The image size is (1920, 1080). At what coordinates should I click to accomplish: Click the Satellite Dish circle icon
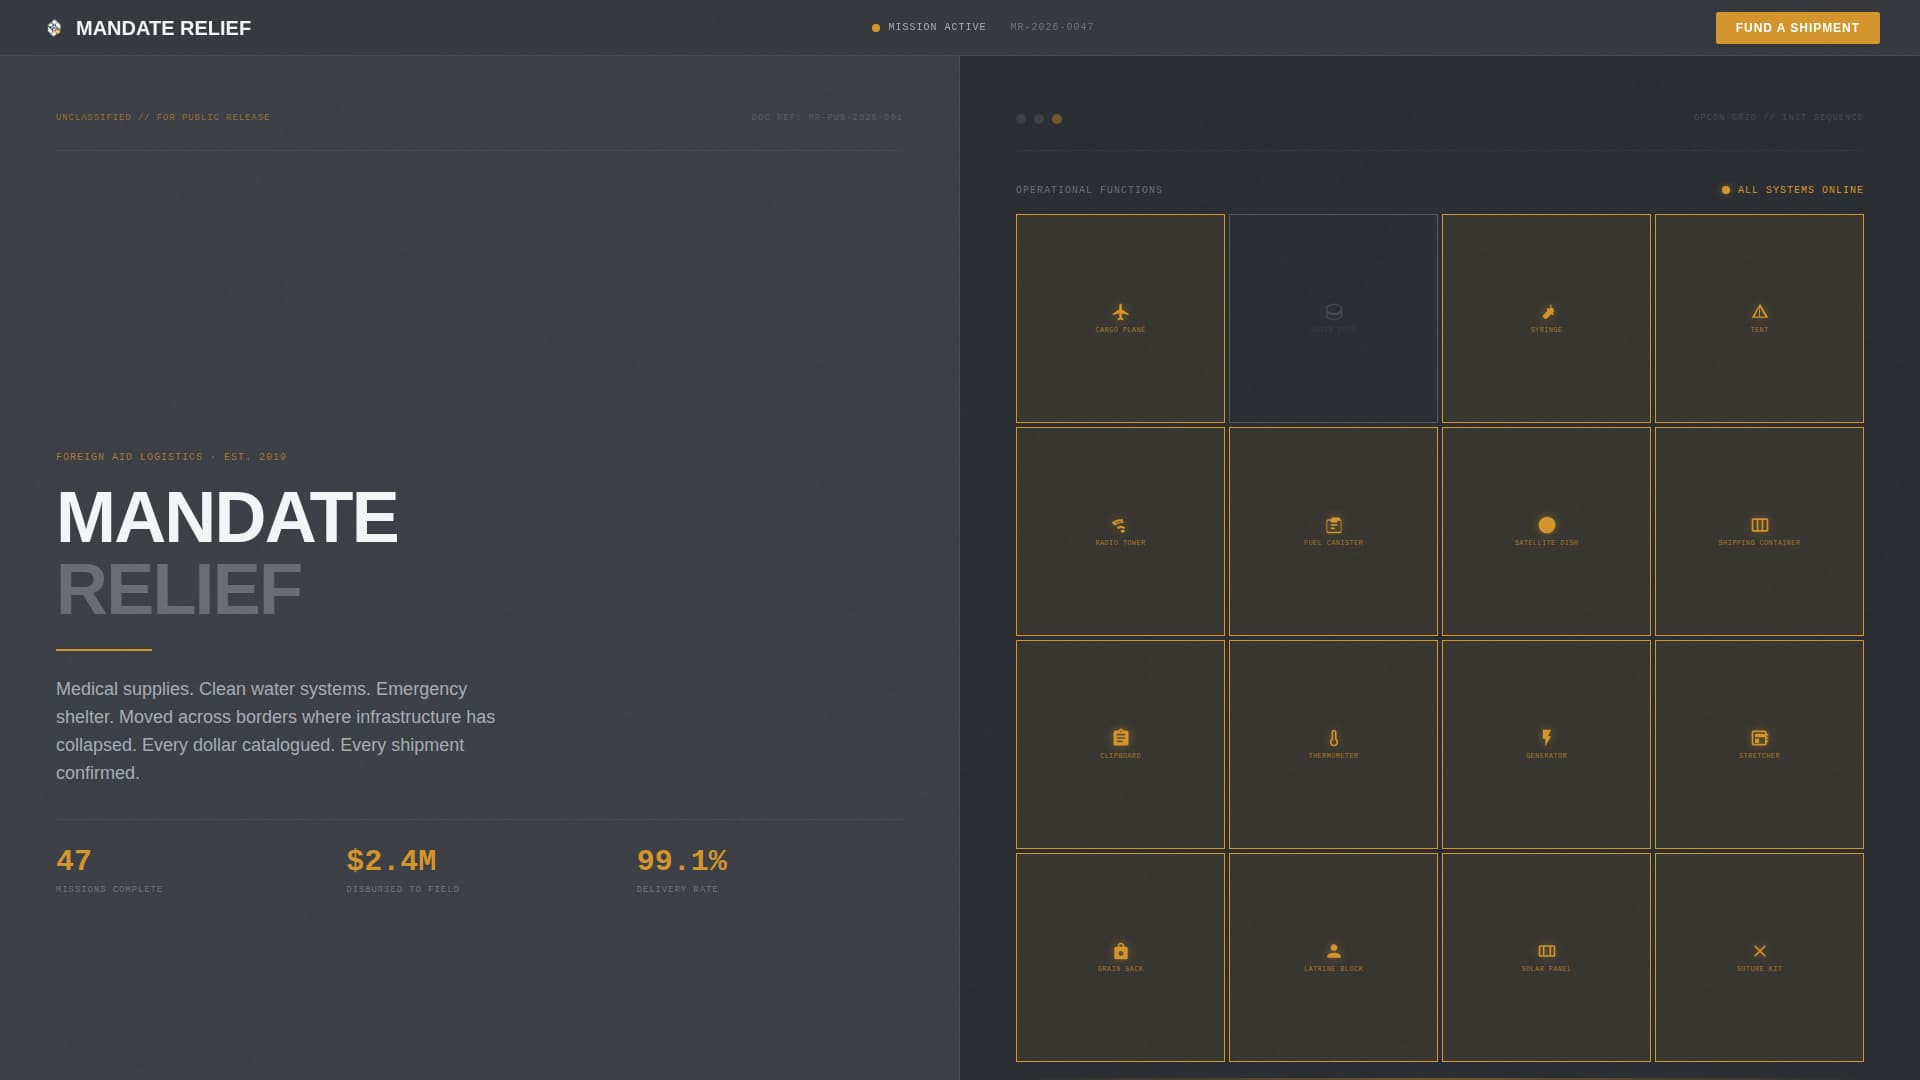click(x=1546, y=525)
